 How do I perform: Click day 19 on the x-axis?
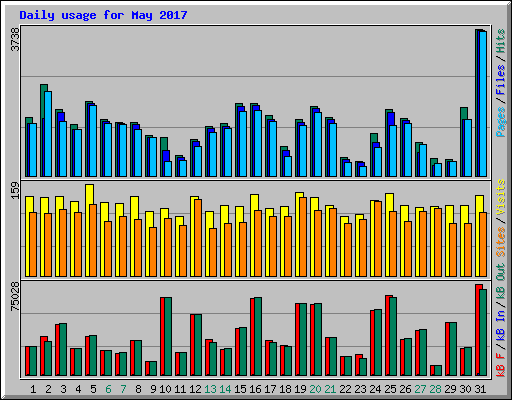(300, 389)
